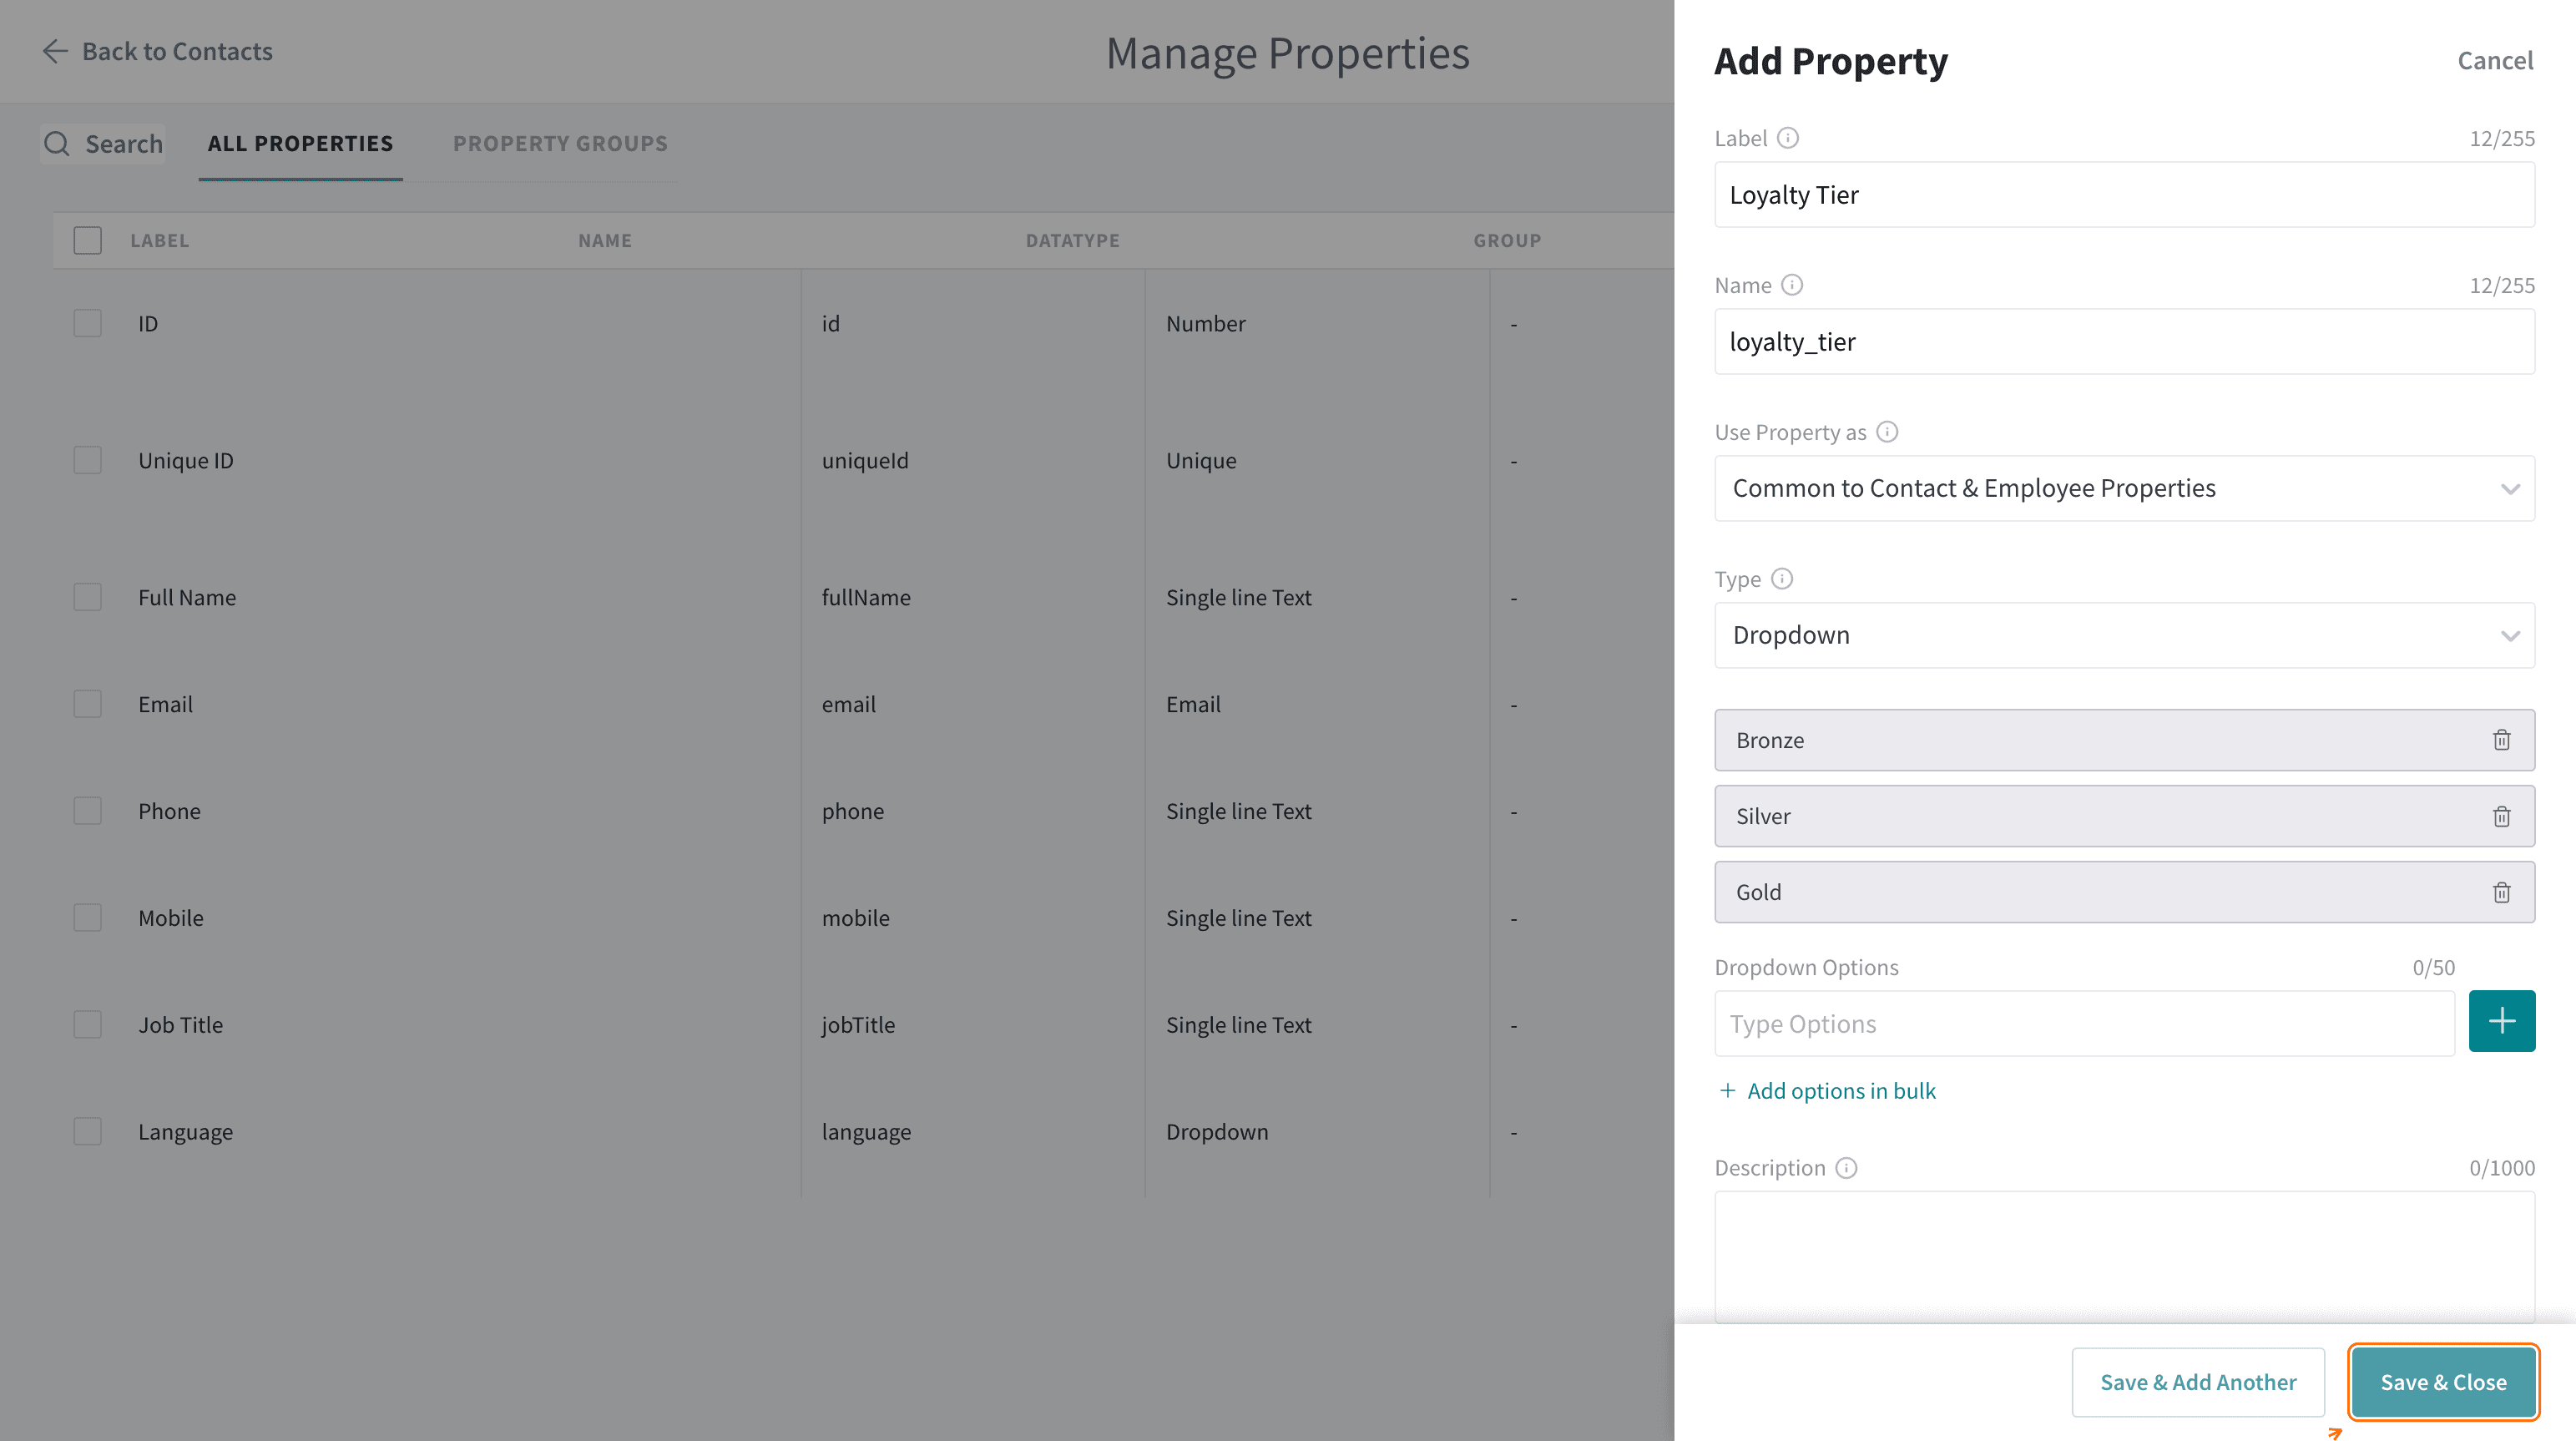Click Save & Close button
Image resolution: width=2576 pixels, height=1441 pixels.
tap(2443, 1382)
